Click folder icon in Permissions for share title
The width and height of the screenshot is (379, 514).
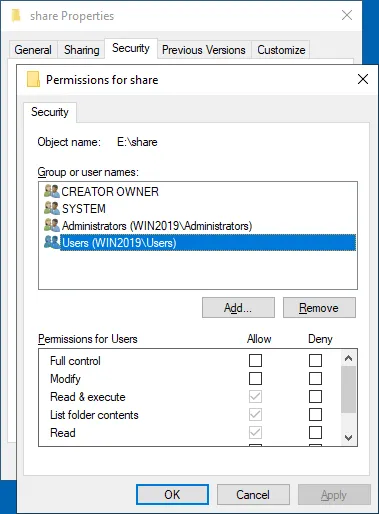33,79
